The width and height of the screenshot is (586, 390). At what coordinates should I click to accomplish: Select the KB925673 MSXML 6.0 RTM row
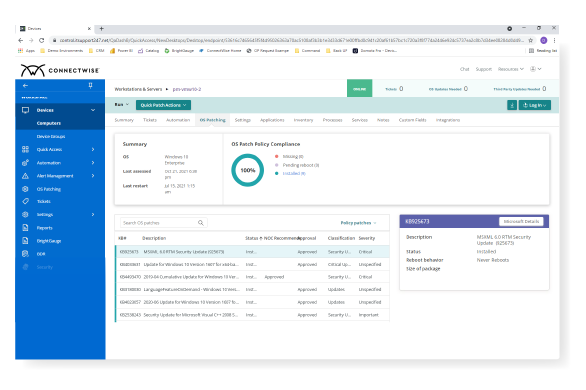click(252, 252)
